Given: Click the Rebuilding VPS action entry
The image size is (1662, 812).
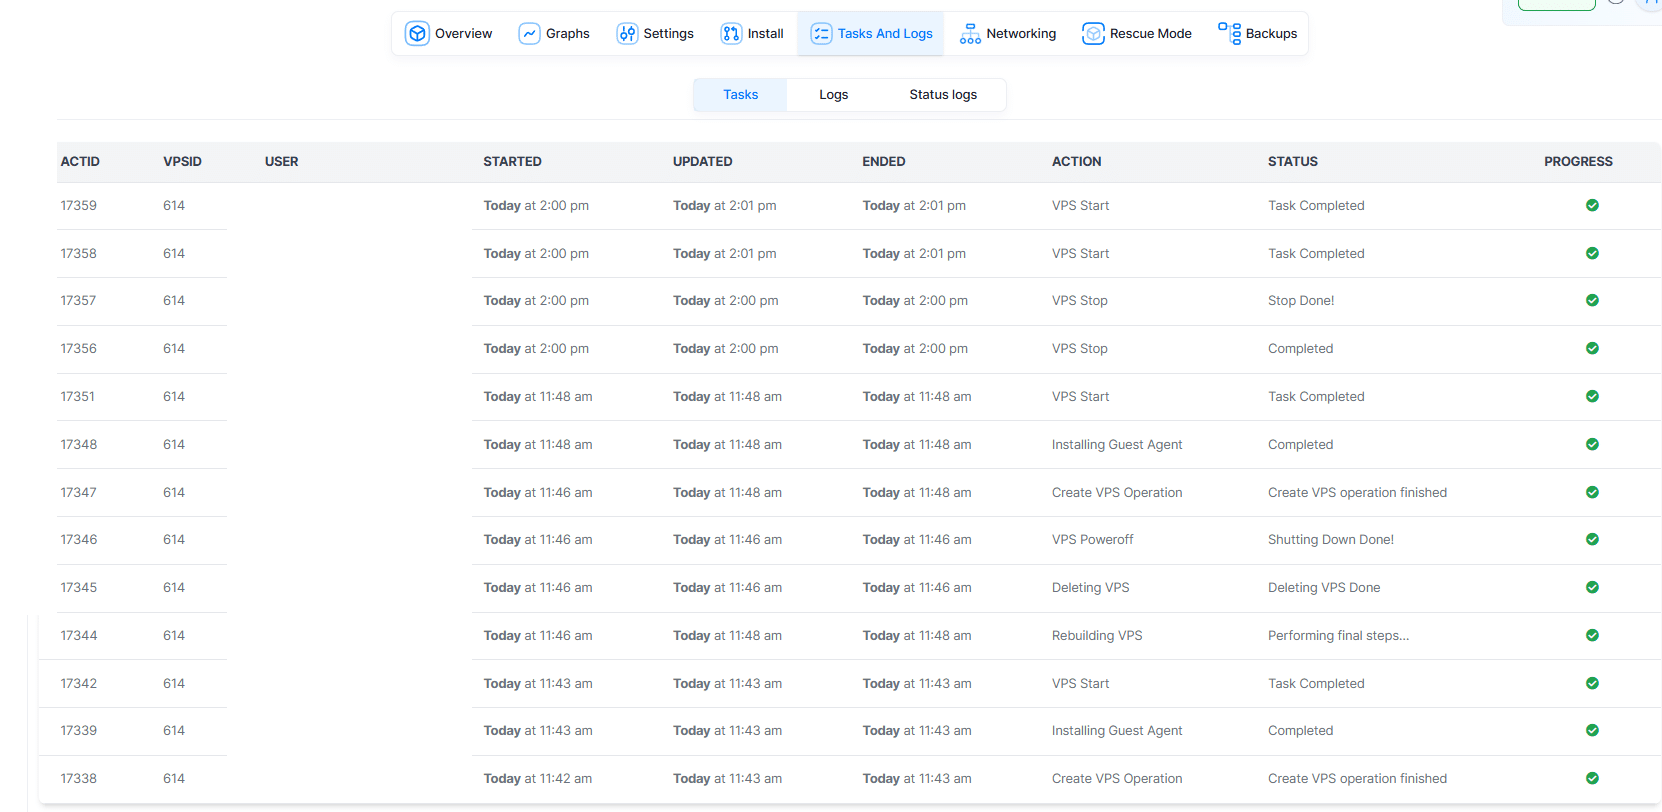Looking at the screenshot, I should coord(1096,636).
